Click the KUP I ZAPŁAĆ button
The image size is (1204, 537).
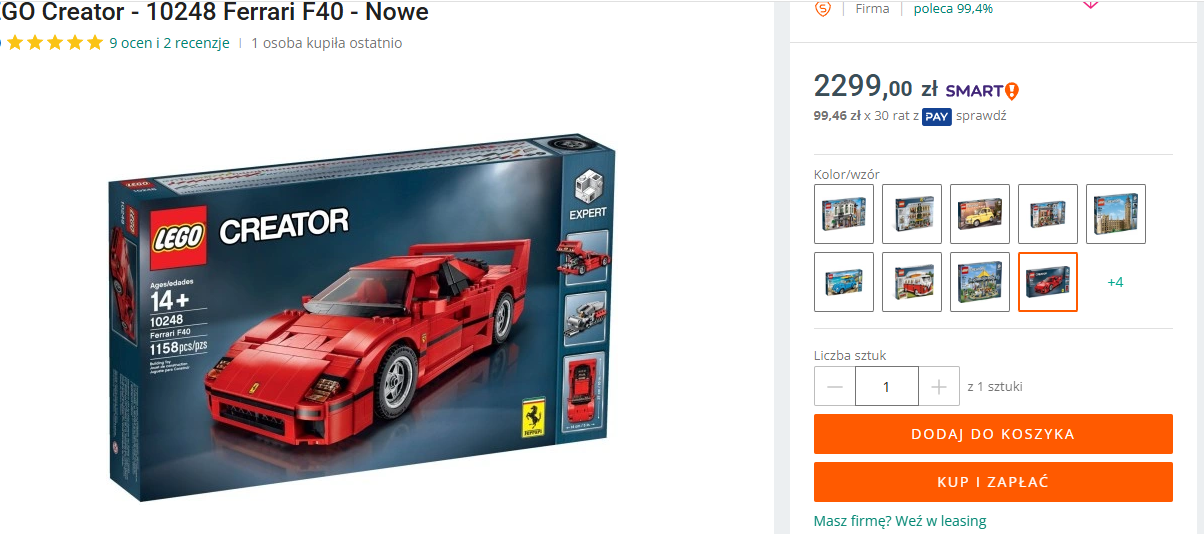(x=993, y=482)
